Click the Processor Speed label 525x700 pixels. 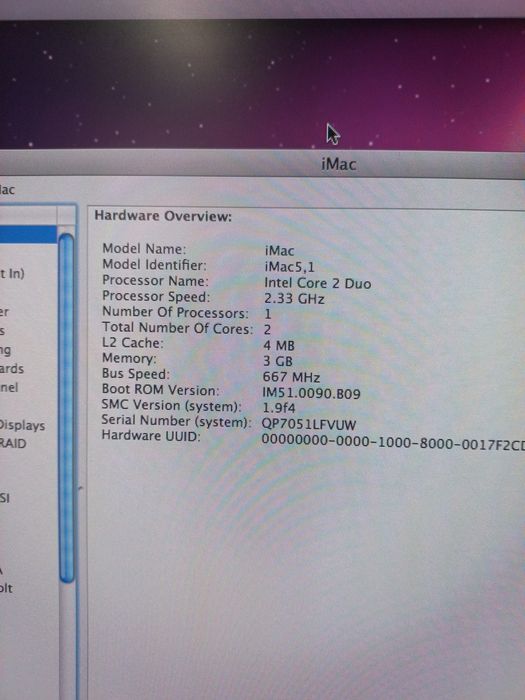pyautogui.click(x=156, y=296)
